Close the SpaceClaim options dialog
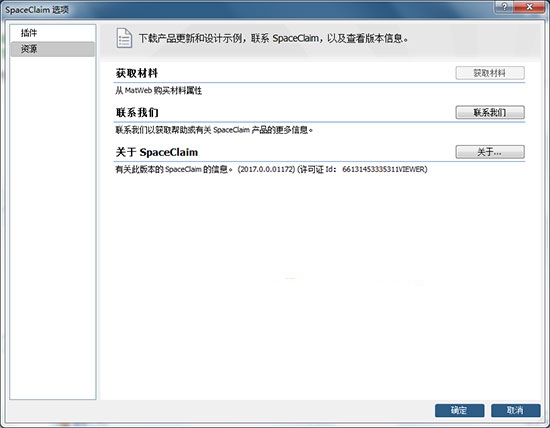550x428 pixels. pos(530,7)
